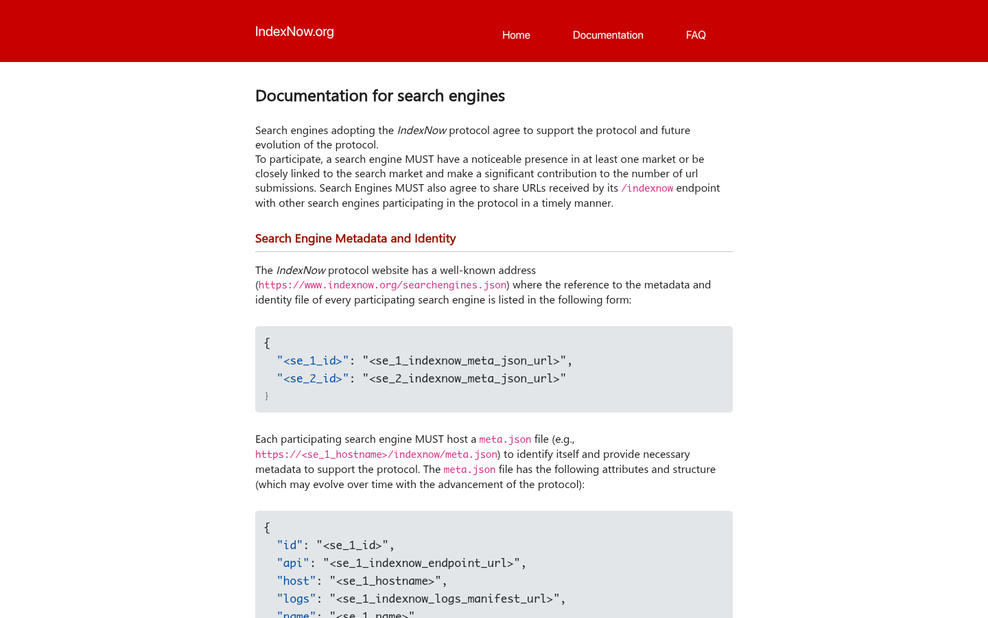Image resolution: width=988 pixels, height=618 pixels.
Task: Click the italic IndexNow word in the first paragraph
Action: click(422, 130)
